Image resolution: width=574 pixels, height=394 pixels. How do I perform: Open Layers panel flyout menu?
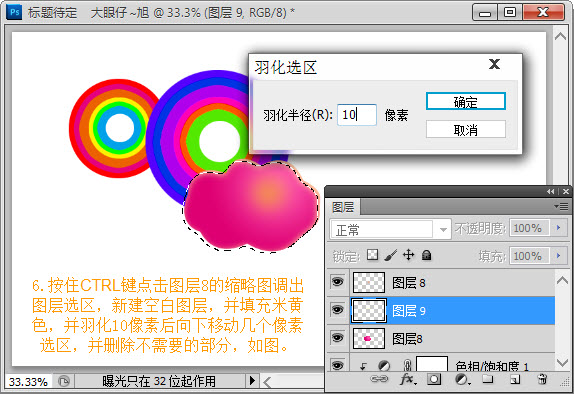coord(562,207)
